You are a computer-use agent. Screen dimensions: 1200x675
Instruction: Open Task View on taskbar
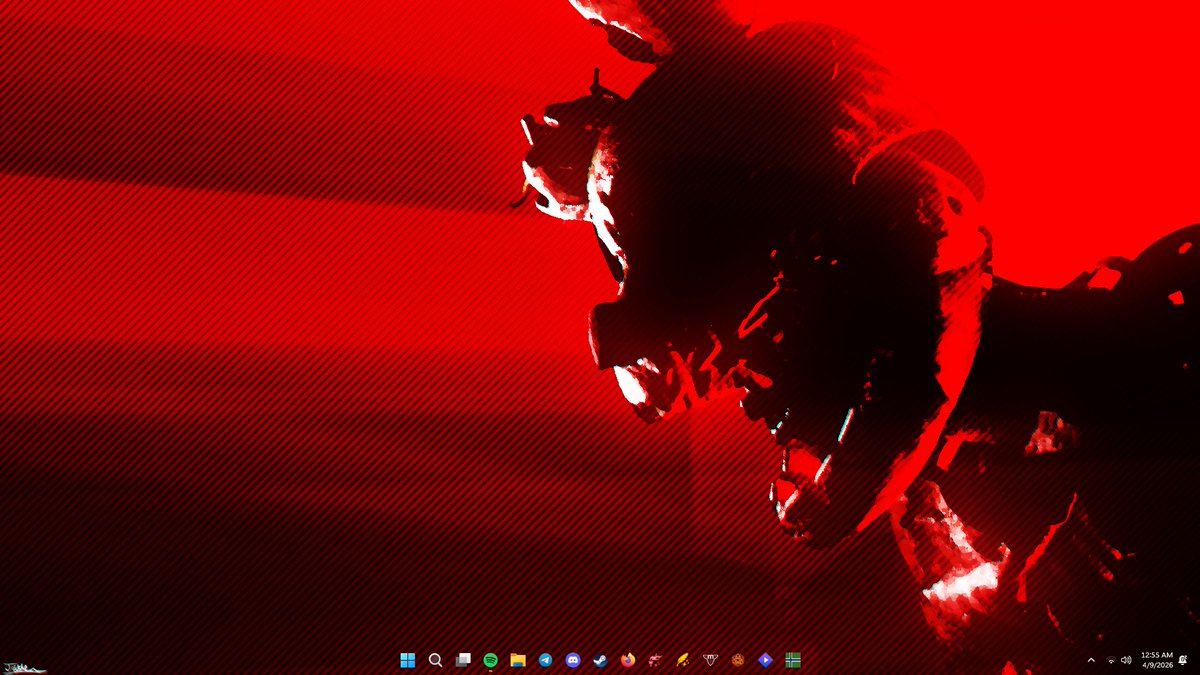463,660
